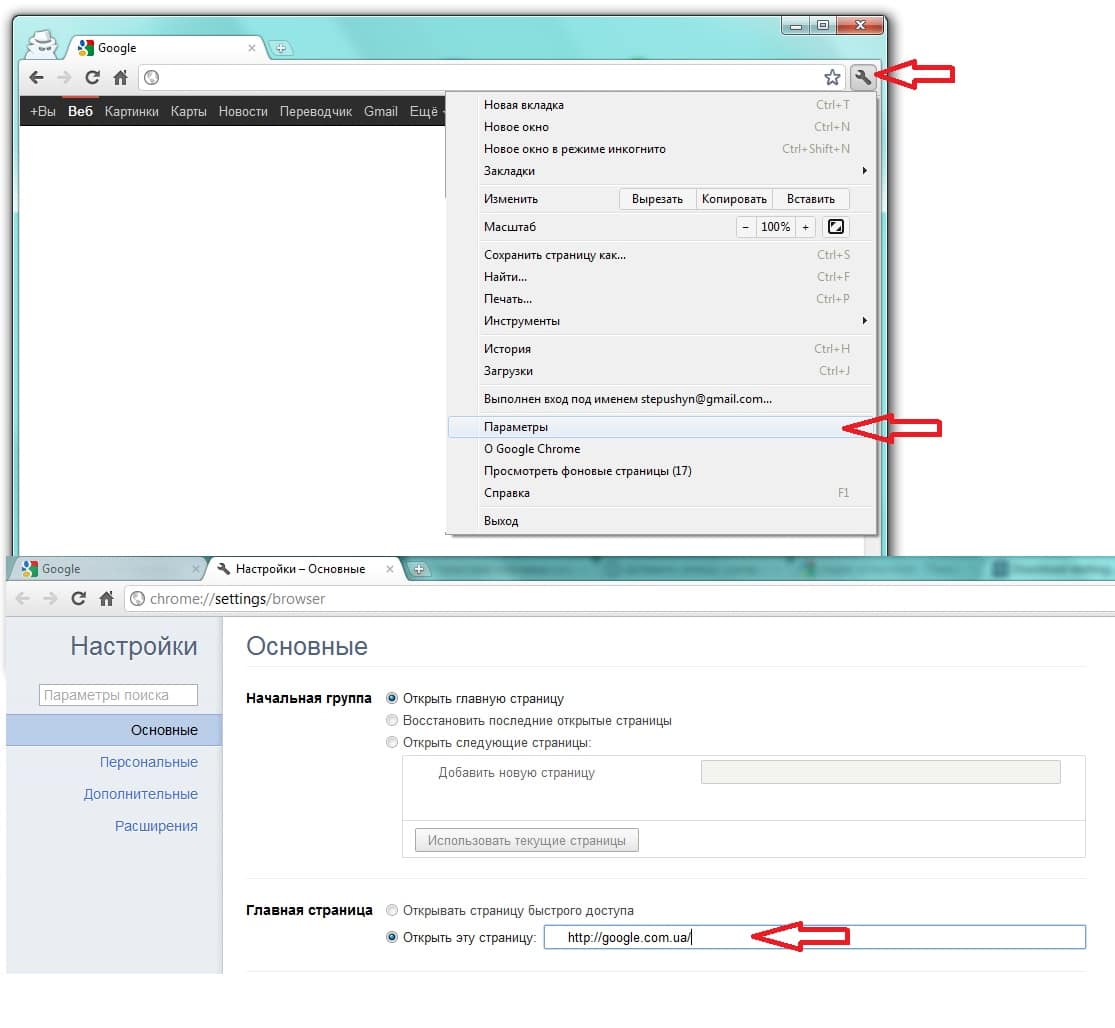Choose О Google Chrome menu item
The image size is (1115, 1028).
tap(661, 449)
